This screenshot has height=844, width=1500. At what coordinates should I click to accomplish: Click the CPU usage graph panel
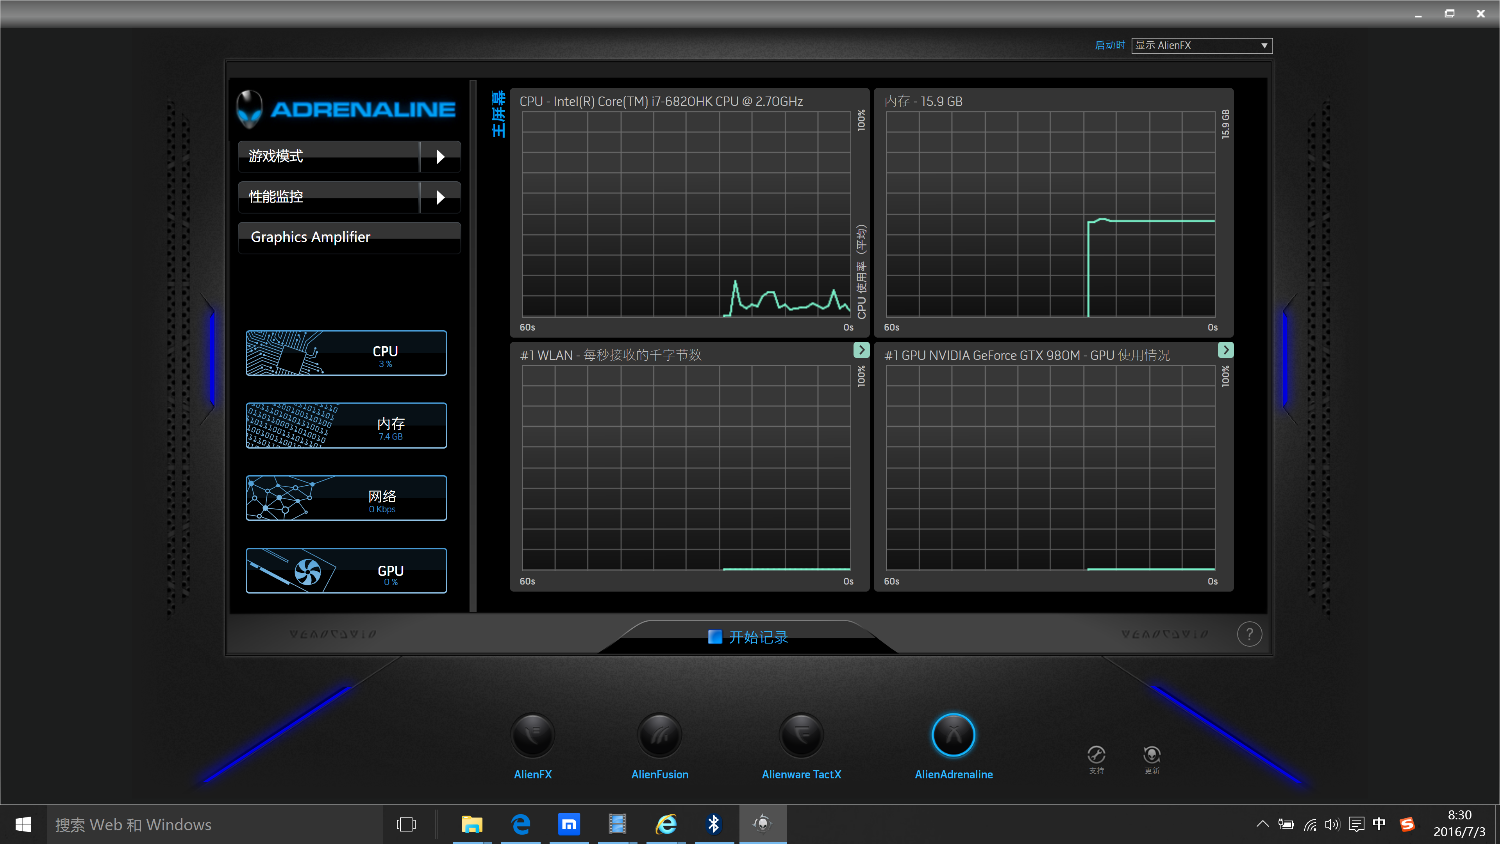click(689, 213)
